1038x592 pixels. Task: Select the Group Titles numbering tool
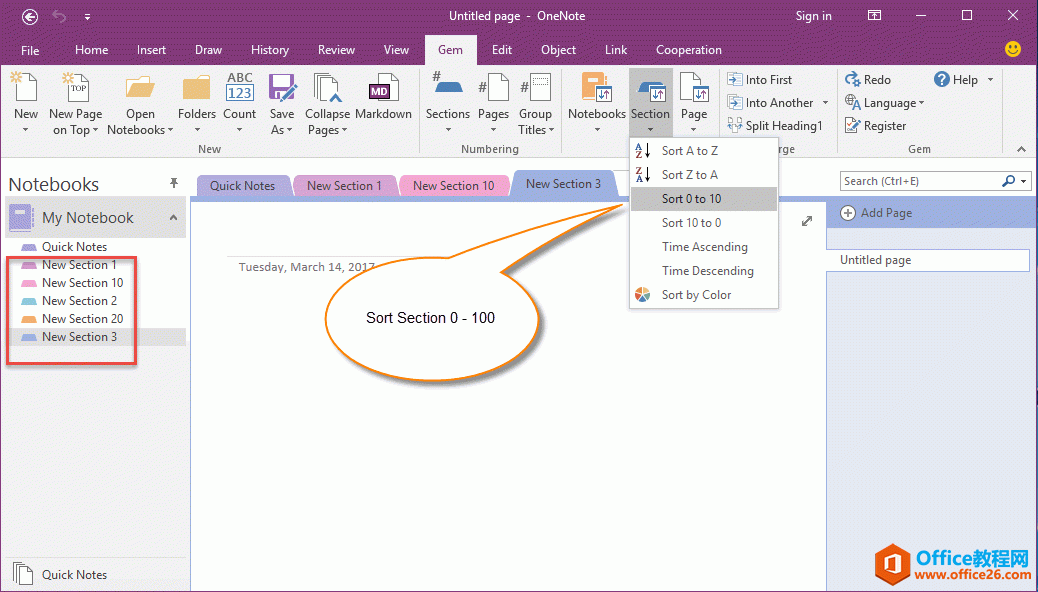(536, 105)
